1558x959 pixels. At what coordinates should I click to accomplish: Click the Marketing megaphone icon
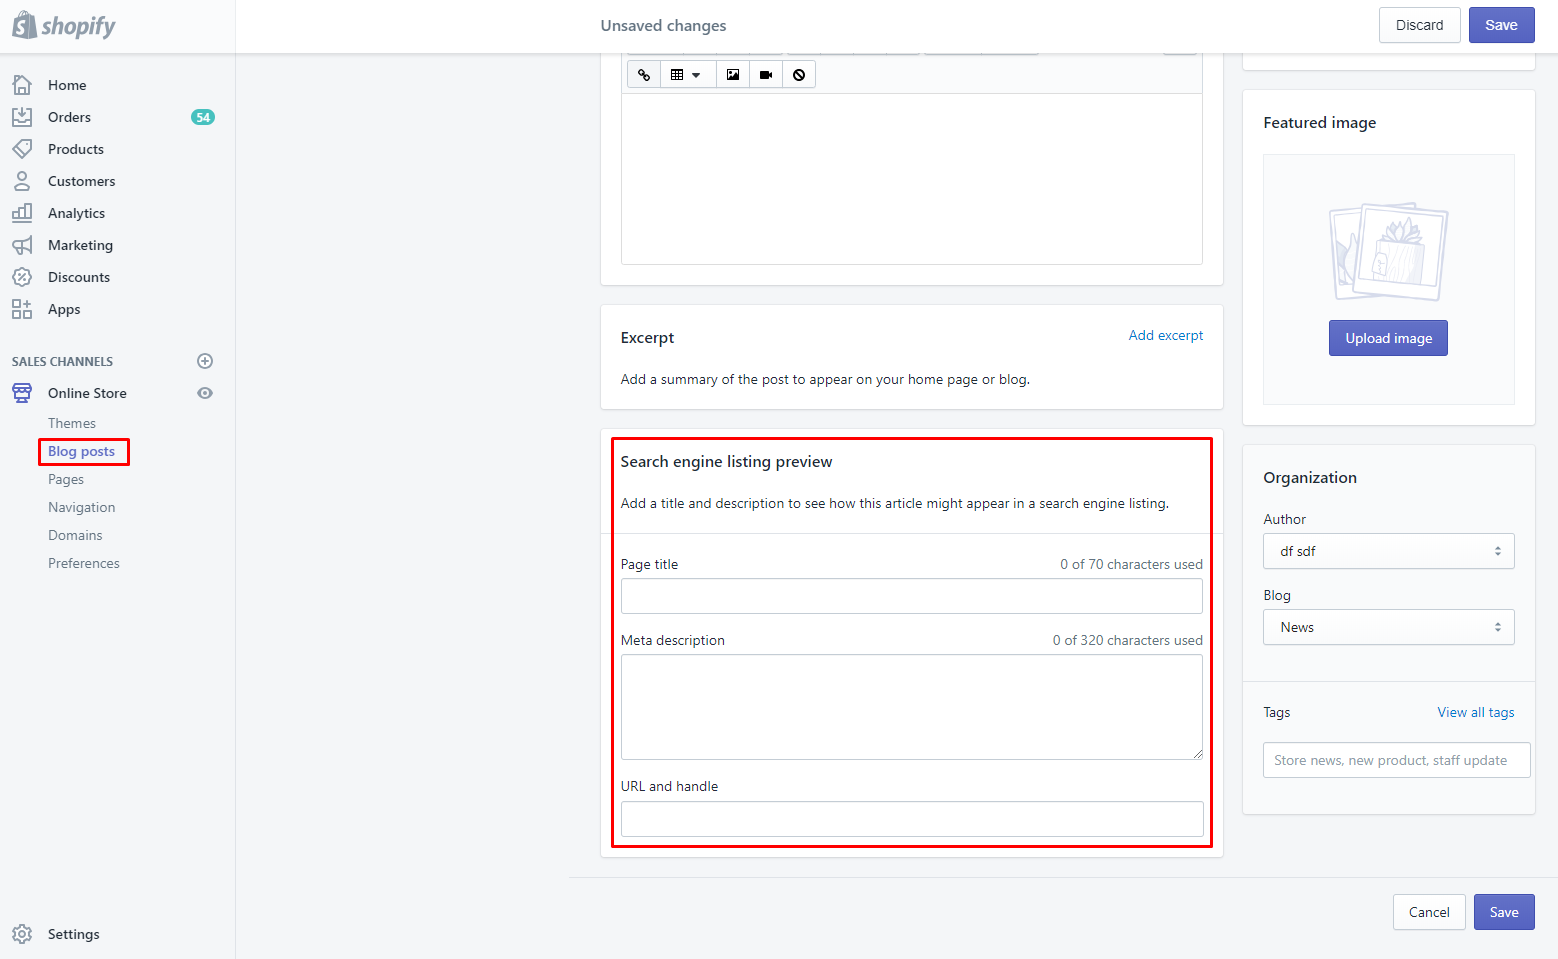[x=22, y=245]
